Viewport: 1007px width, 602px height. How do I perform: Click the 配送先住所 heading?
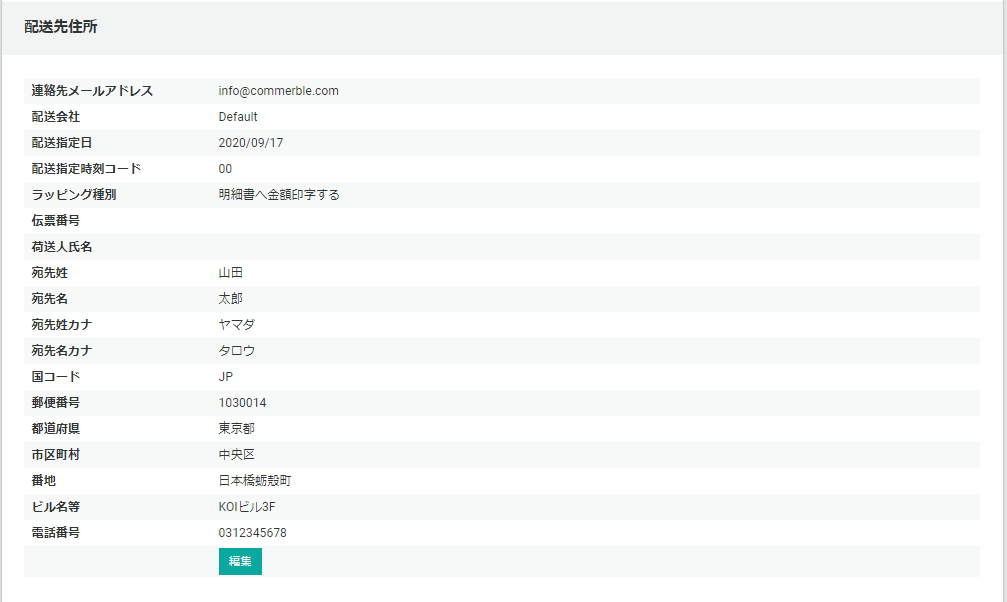tap(61, 27)
